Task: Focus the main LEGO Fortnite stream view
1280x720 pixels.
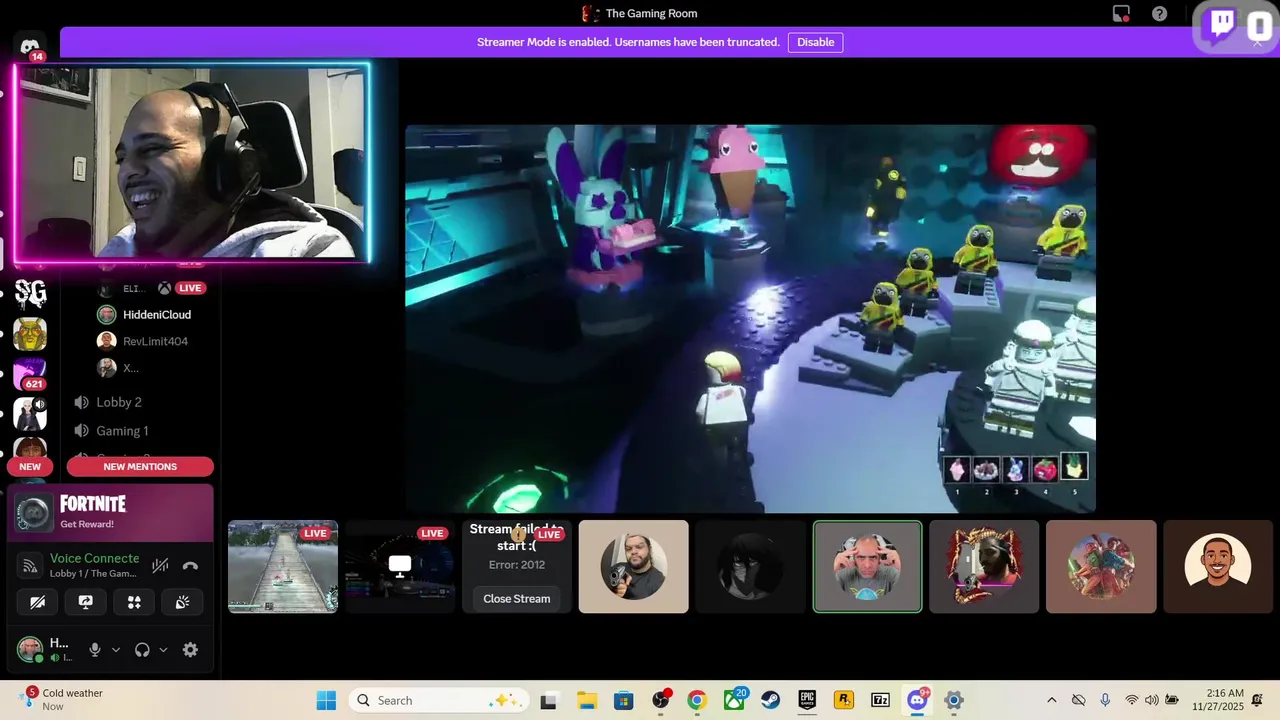Action: point(750,319)
